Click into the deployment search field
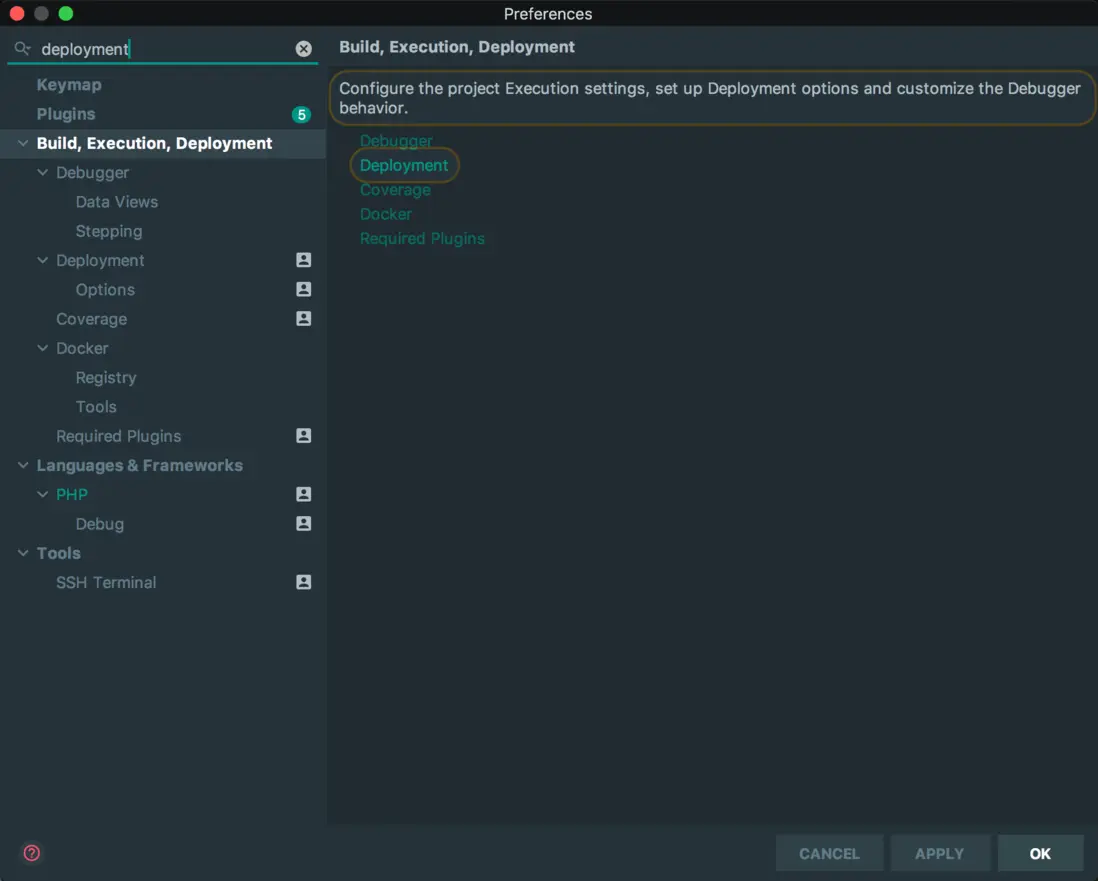 (x=160, y=49)
